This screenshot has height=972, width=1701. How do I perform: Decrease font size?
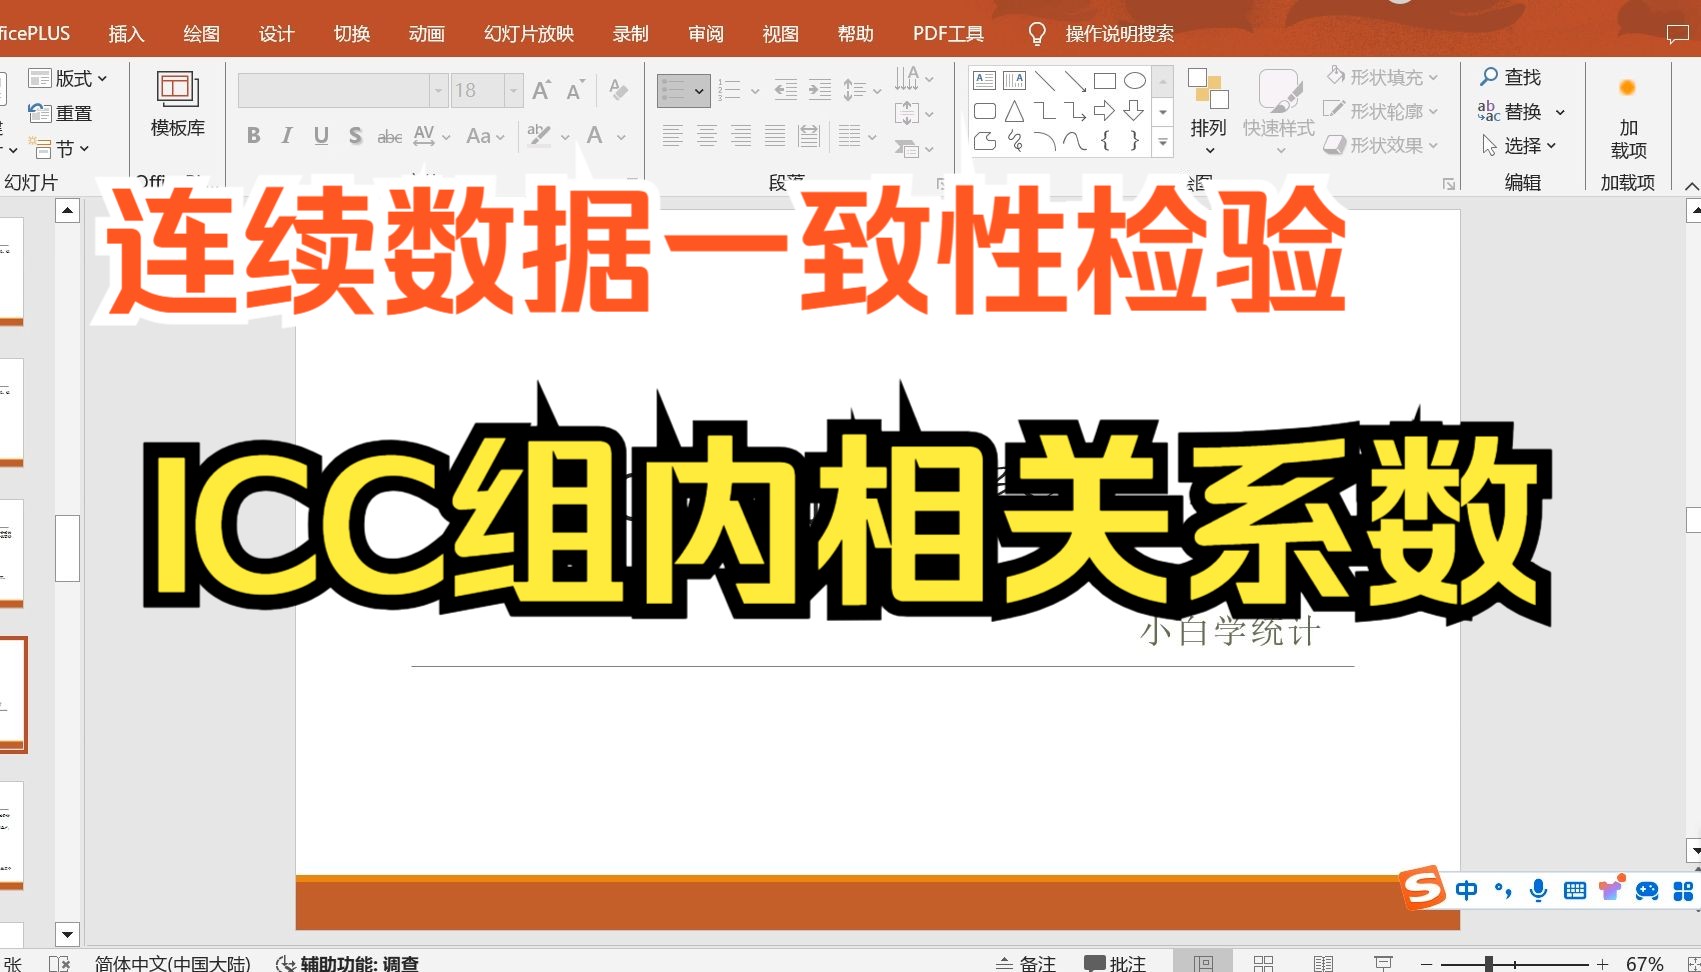coord(575,91)
